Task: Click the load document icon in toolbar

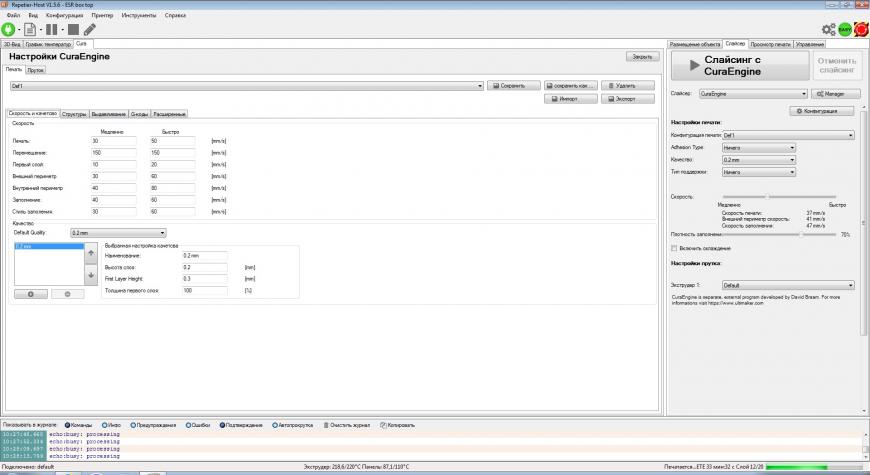Action: (x=30, y=29)
